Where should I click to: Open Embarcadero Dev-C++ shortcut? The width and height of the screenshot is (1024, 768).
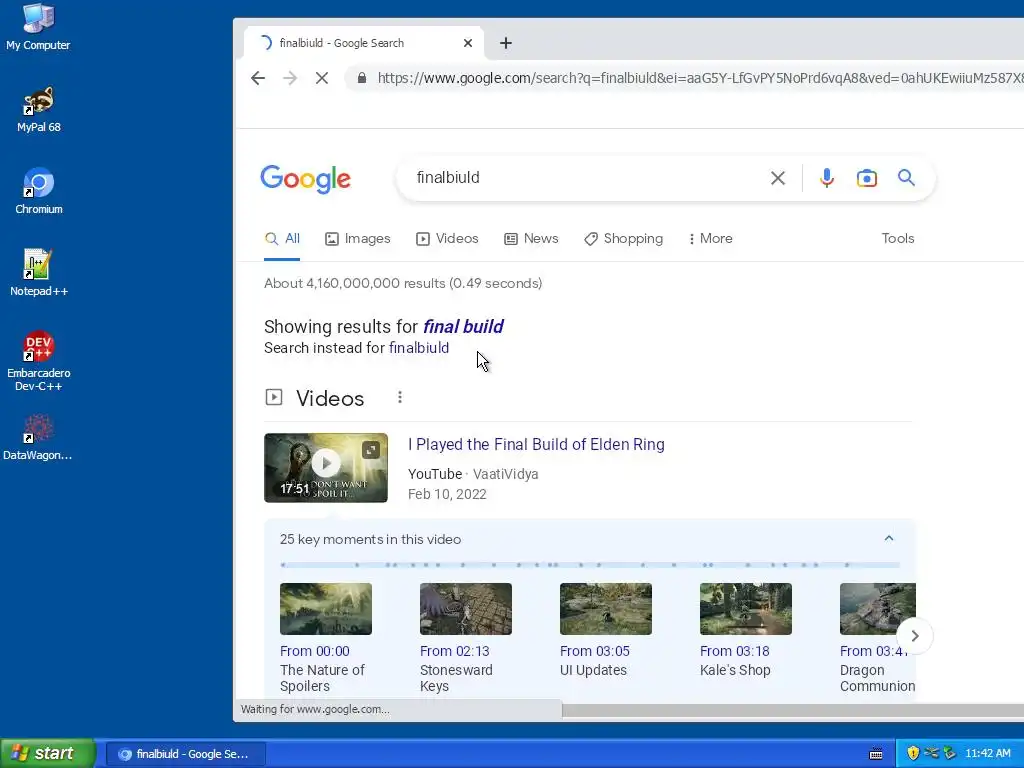[39, 361]
